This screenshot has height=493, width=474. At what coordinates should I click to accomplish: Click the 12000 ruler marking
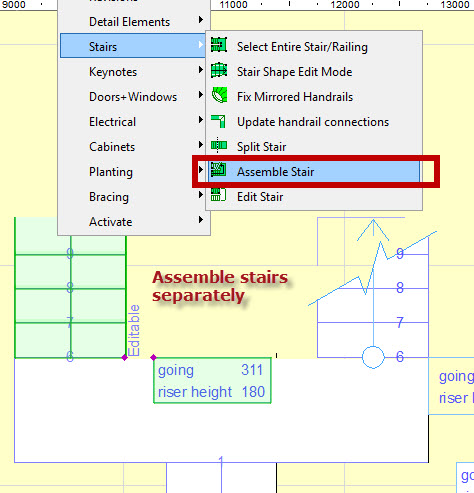pyautogui.click(x=345, y=5)
